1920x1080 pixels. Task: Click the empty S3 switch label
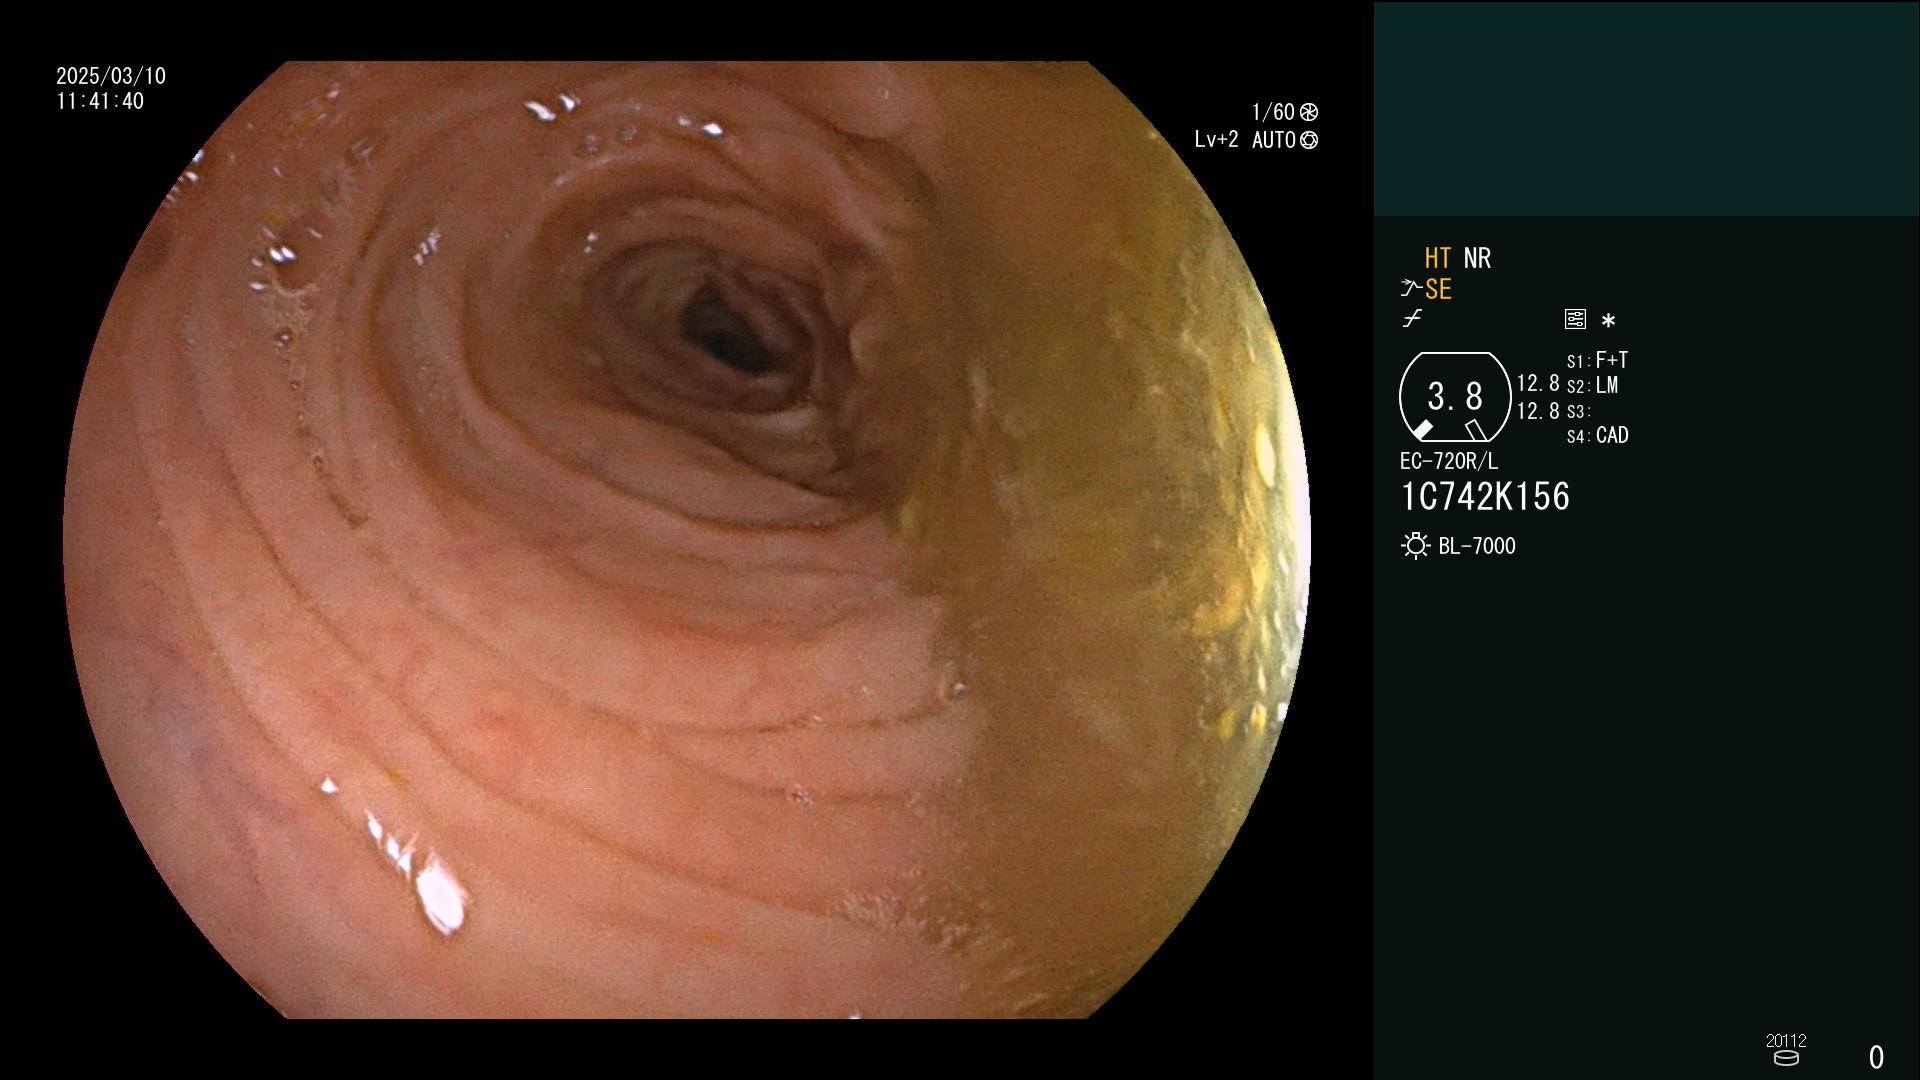pos(1578,411)
